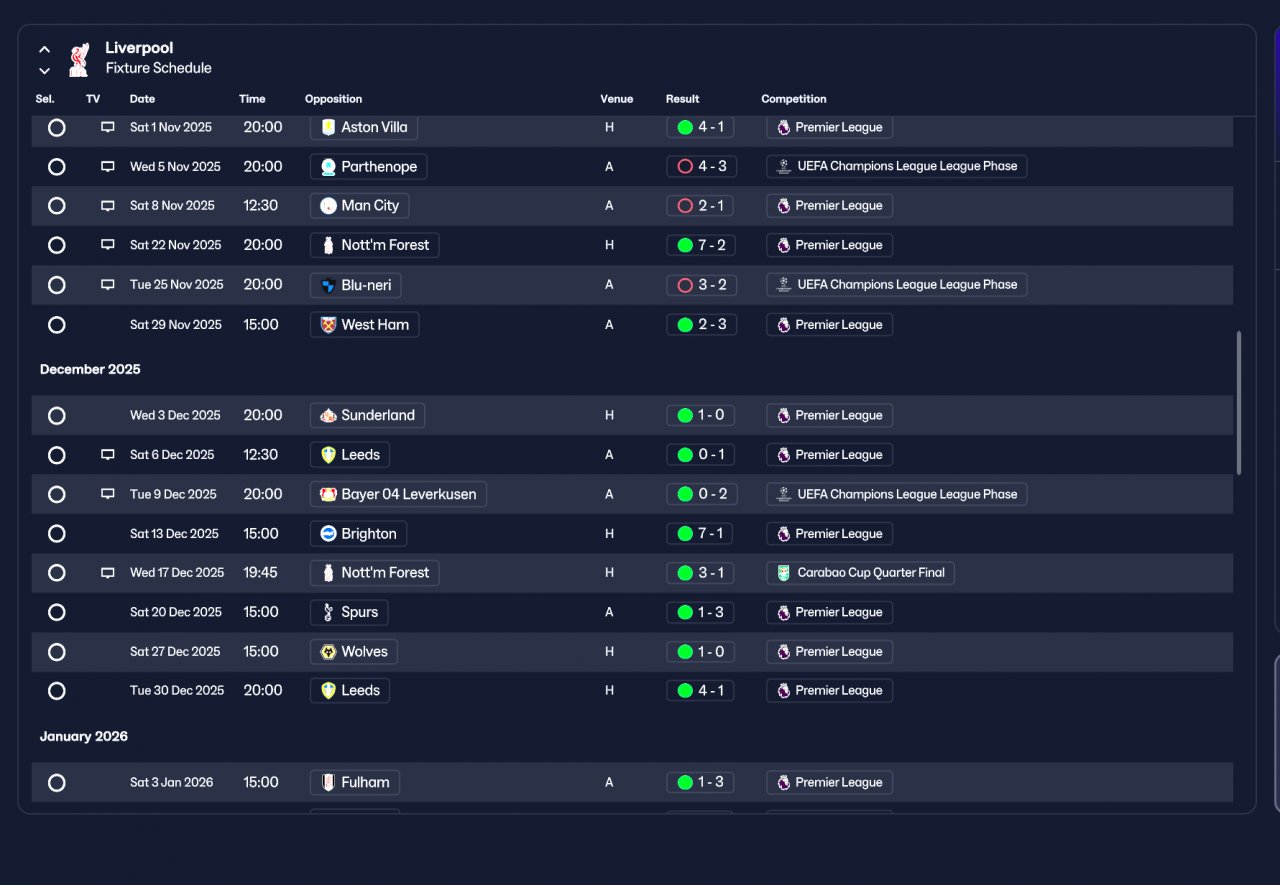Select the Man City fixture radio button
This screenshot has width=1280, height=885.
tap(57, 206)
